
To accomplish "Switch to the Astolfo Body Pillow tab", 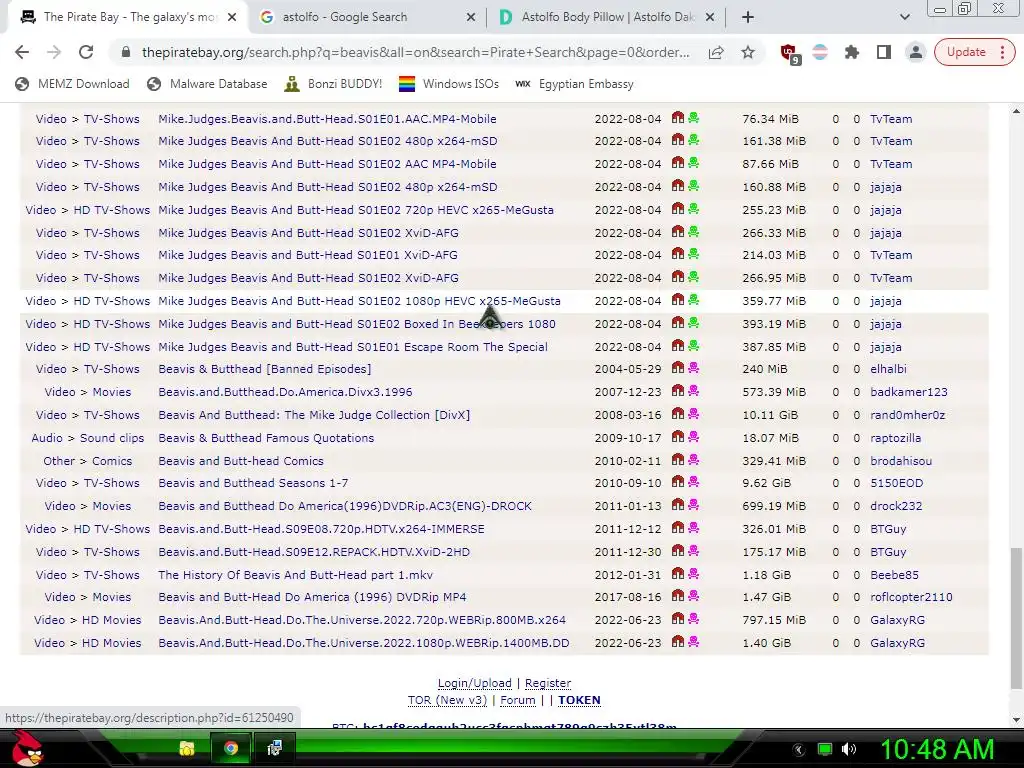I will (x=607, y=17).
